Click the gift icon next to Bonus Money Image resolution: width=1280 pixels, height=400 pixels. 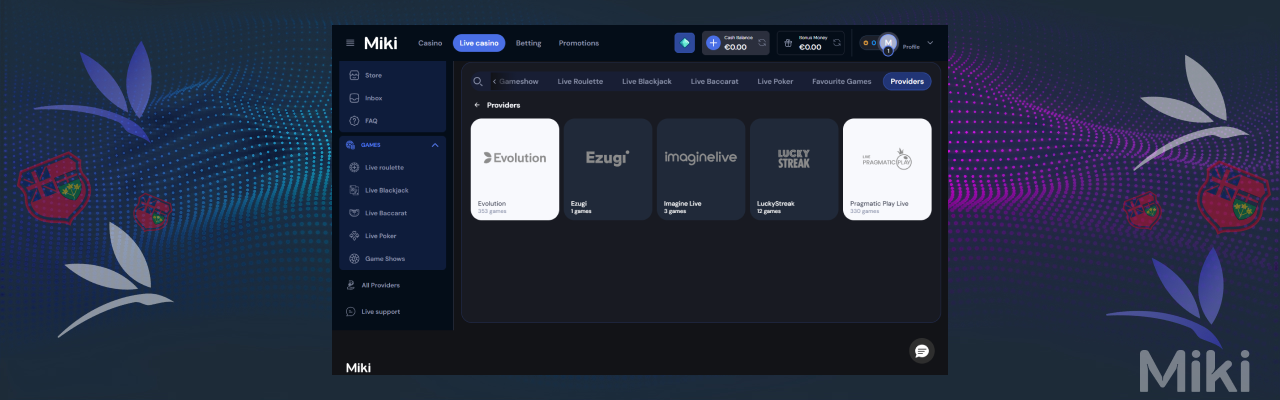pyautogui.click(x=788, y=43)
